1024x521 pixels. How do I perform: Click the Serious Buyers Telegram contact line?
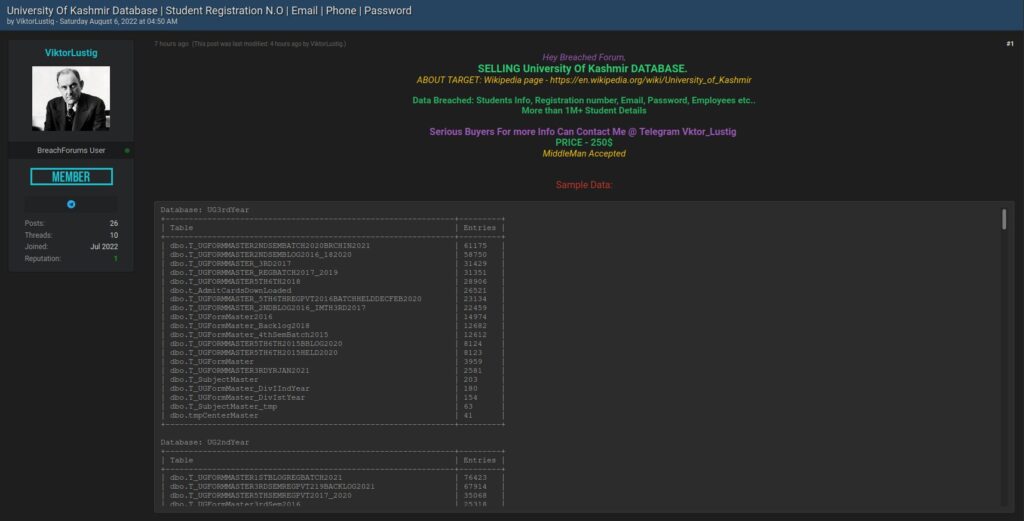pyautogui.click(x=583, y=132)
